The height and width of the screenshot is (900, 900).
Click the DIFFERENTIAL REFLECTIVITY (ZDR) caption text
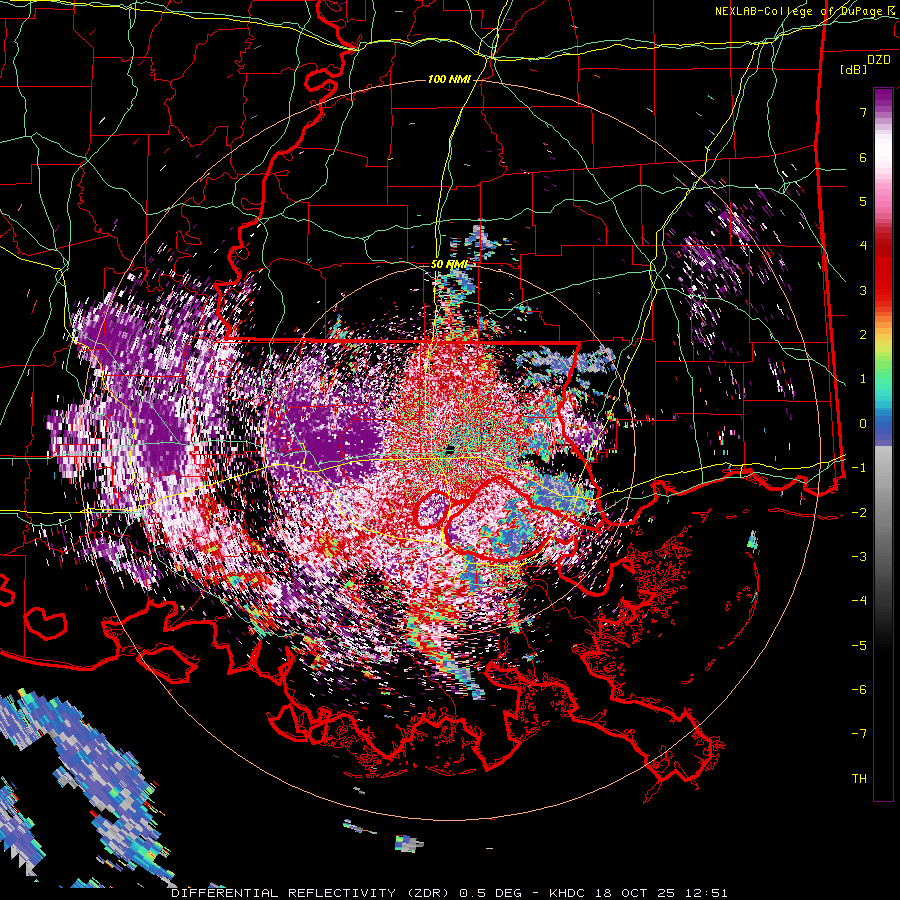312,893
